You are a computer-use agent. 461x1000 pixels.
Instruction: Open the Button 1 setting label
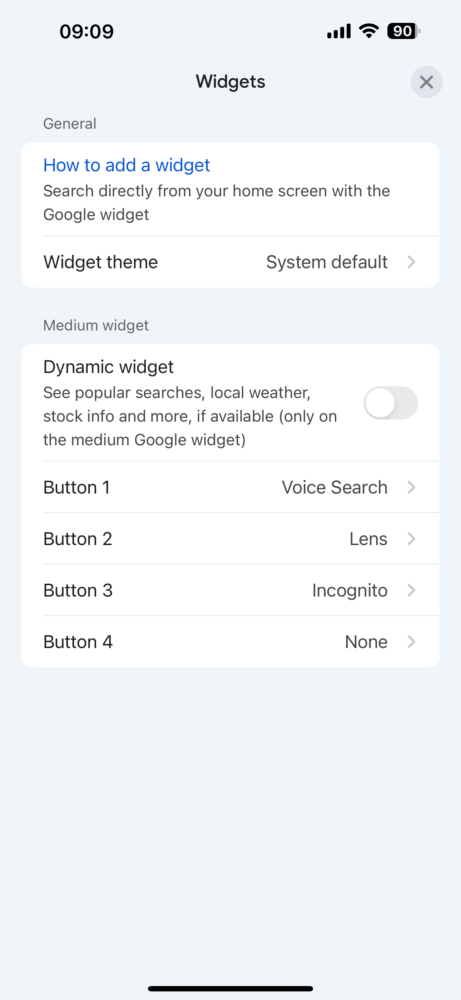[x=77, y=487]
